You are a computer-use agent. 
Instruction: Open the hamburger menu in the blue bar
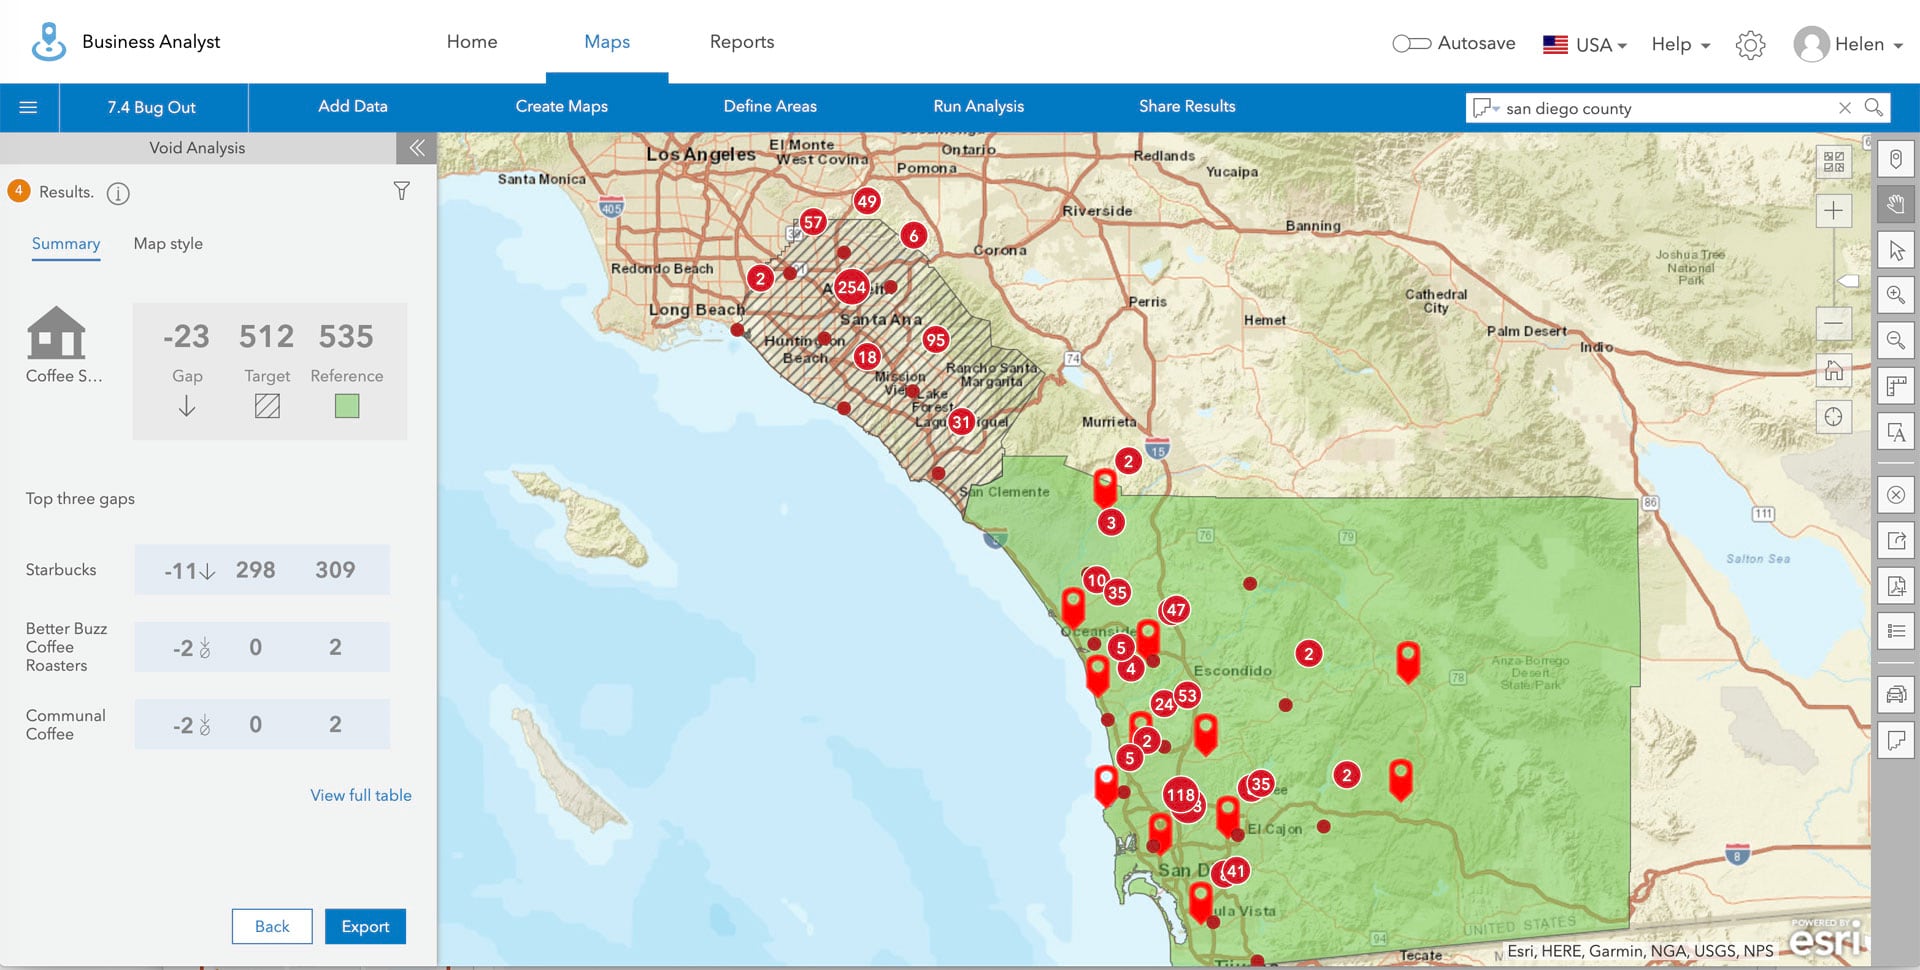click(28, 107)
